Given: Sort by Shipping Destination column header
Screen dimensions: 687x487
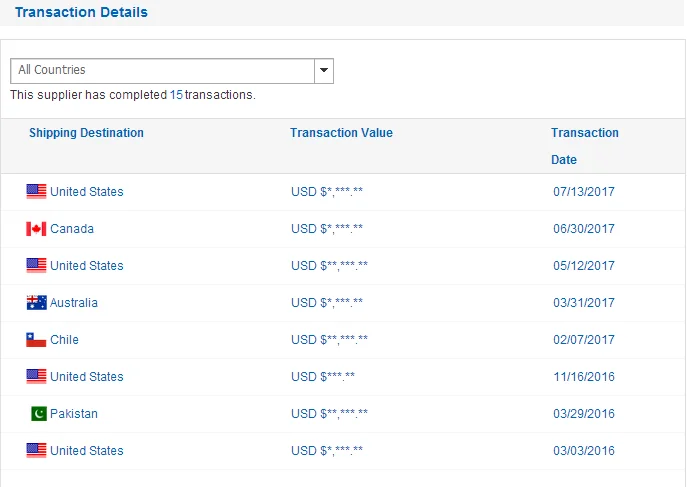Looking at the screenshot, I should pos(86,133).
